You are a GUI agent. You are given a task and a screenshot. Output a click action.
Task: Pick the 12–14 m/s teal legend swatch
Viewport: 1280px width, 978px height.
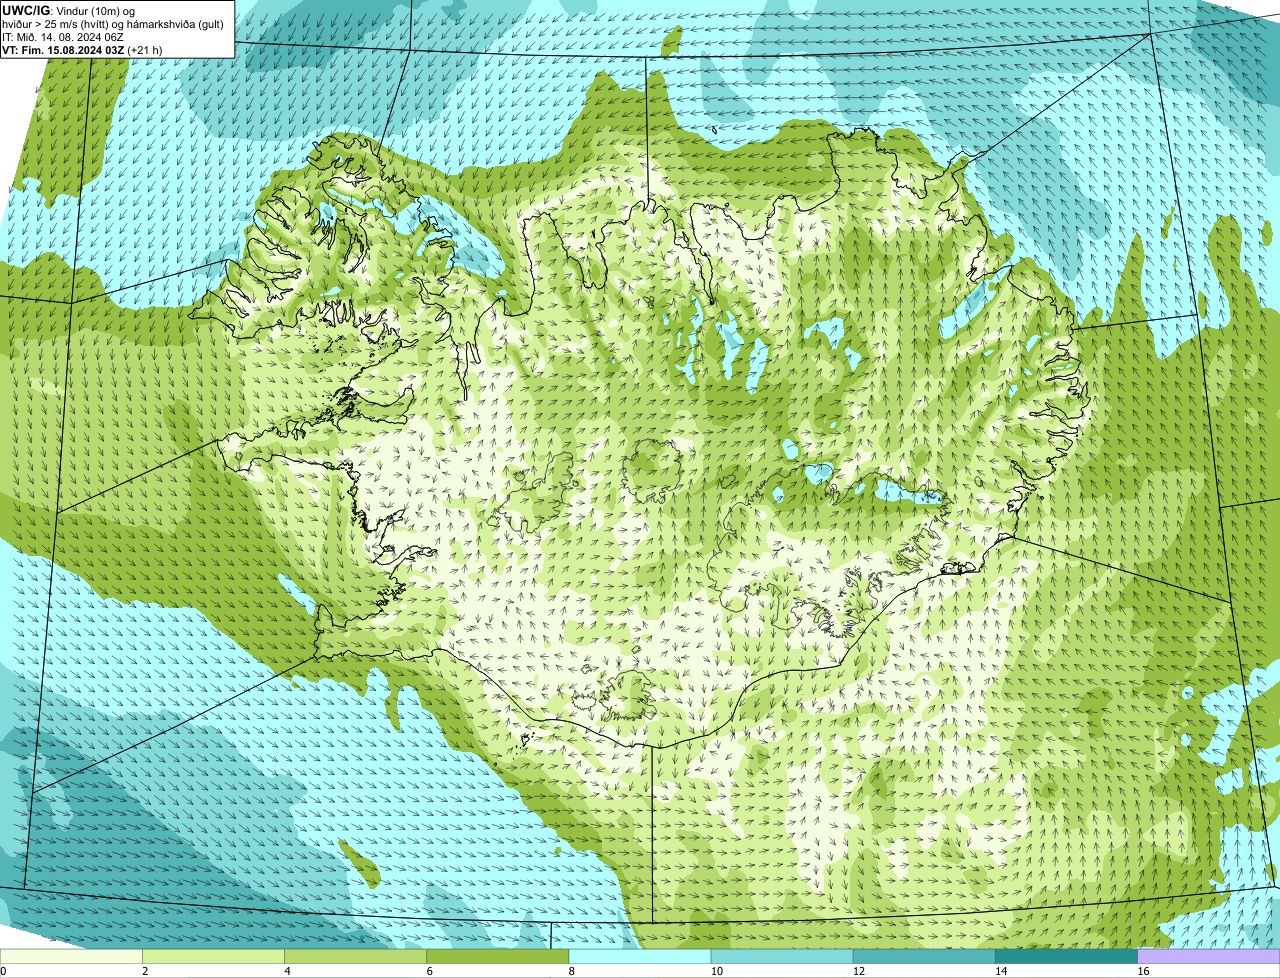[x=924, y=956]
